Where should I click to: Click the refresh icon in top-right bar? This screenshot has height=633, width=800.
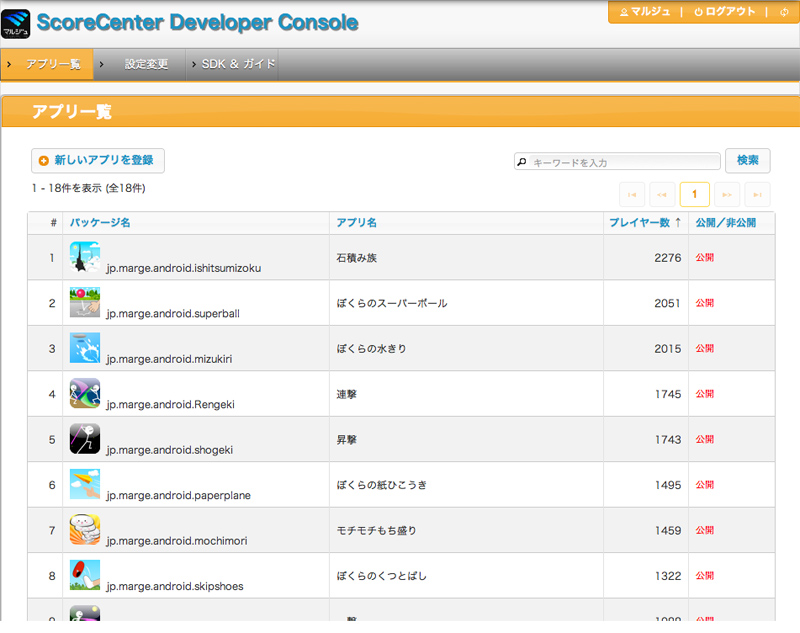781,12
